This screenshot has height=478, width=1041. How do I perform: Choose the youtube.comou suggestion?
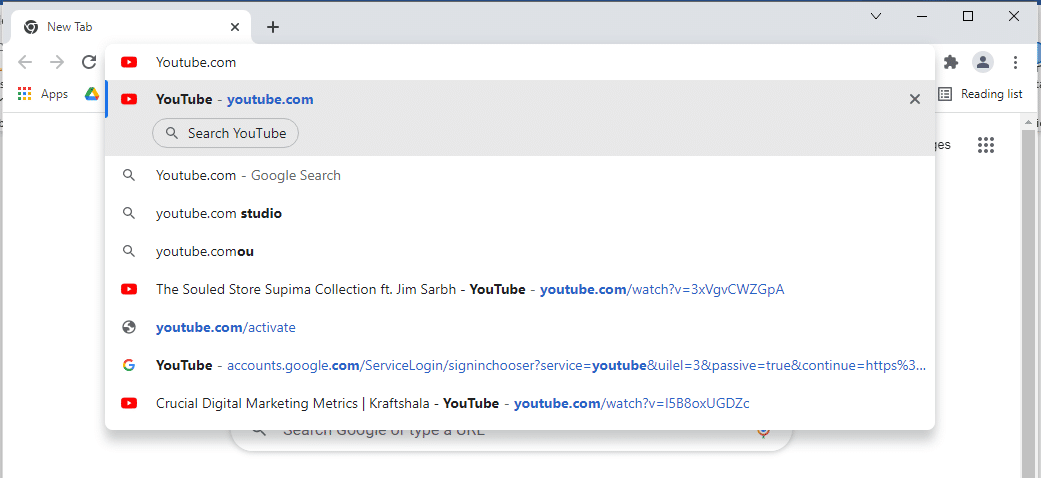coord(520,252)
